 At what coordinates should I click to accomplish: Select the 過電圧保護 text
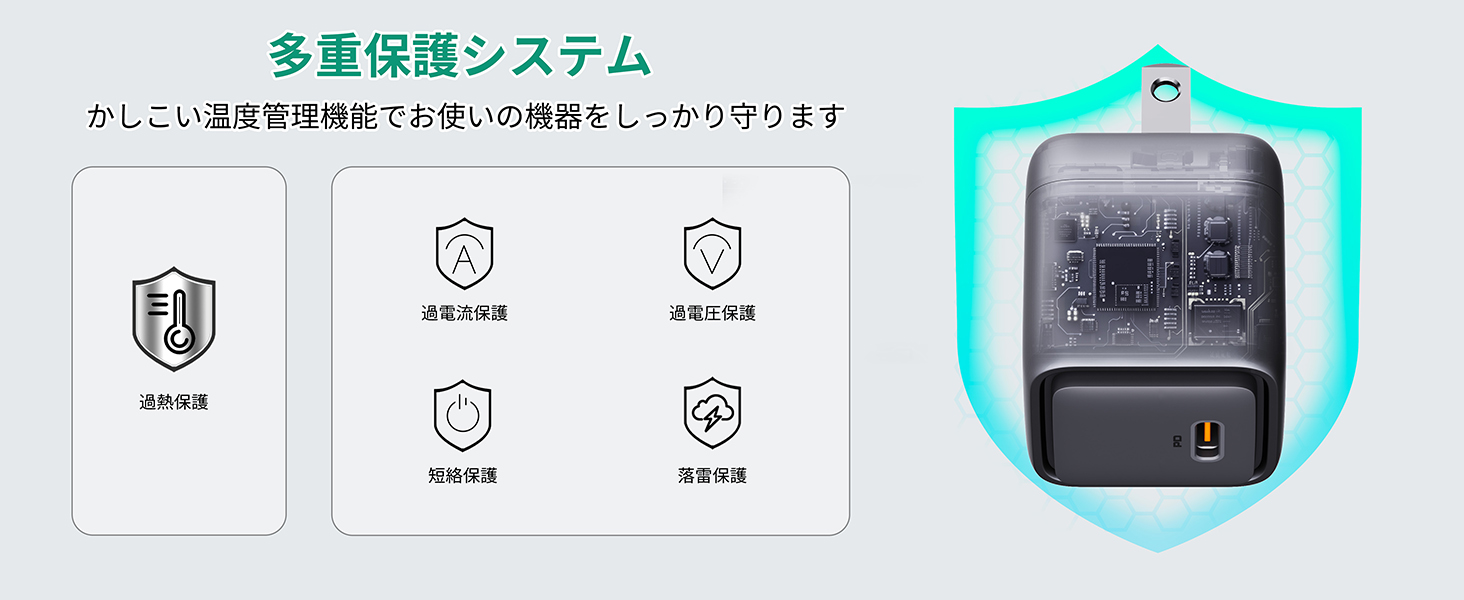pyautogui.click(x=712, y=313)
